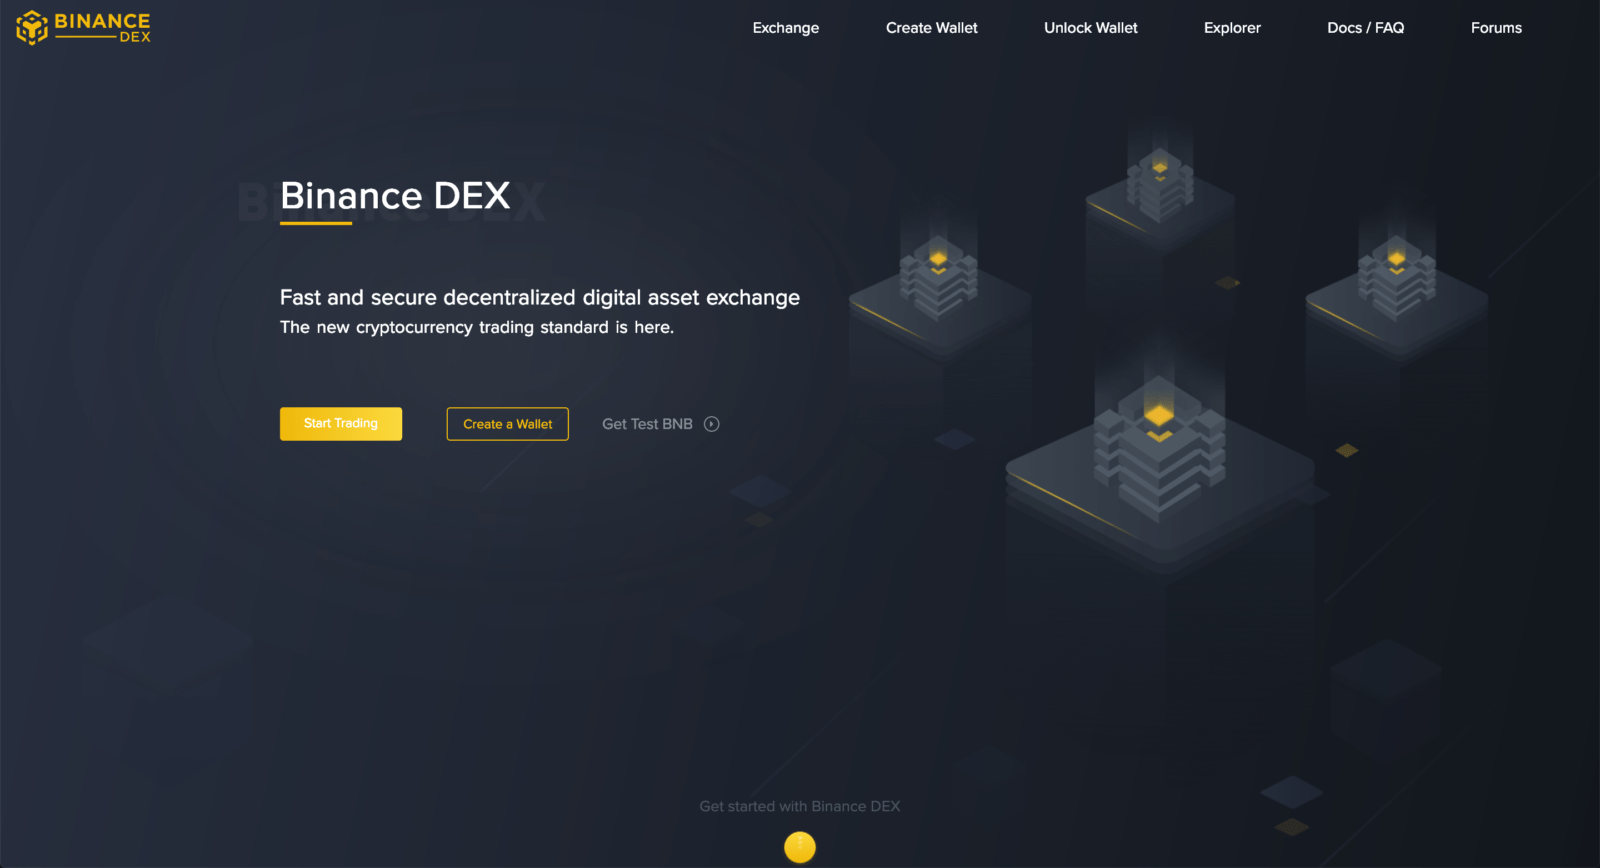Click the Binance DEX logo
This screenshot has width=1600, height=868.
83,28
